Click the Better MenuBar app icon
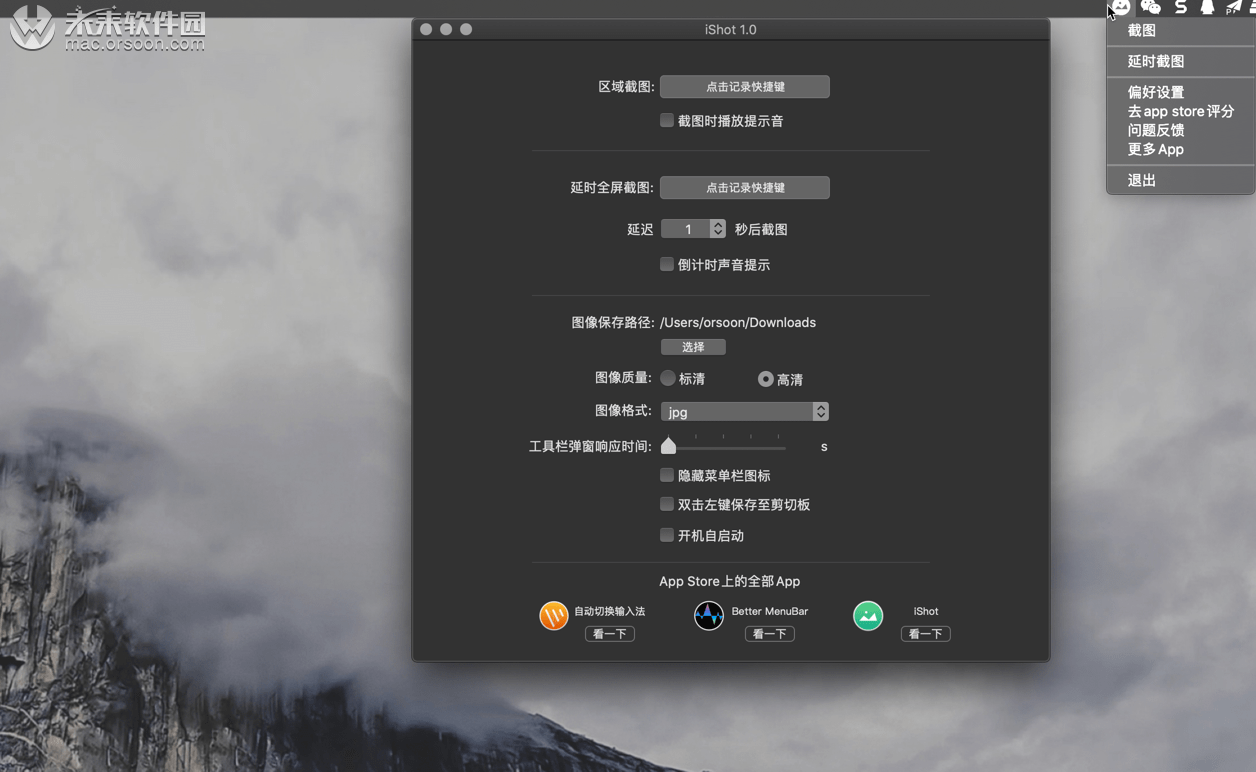Screen dimensions: 1256x772 coord(709,616)
